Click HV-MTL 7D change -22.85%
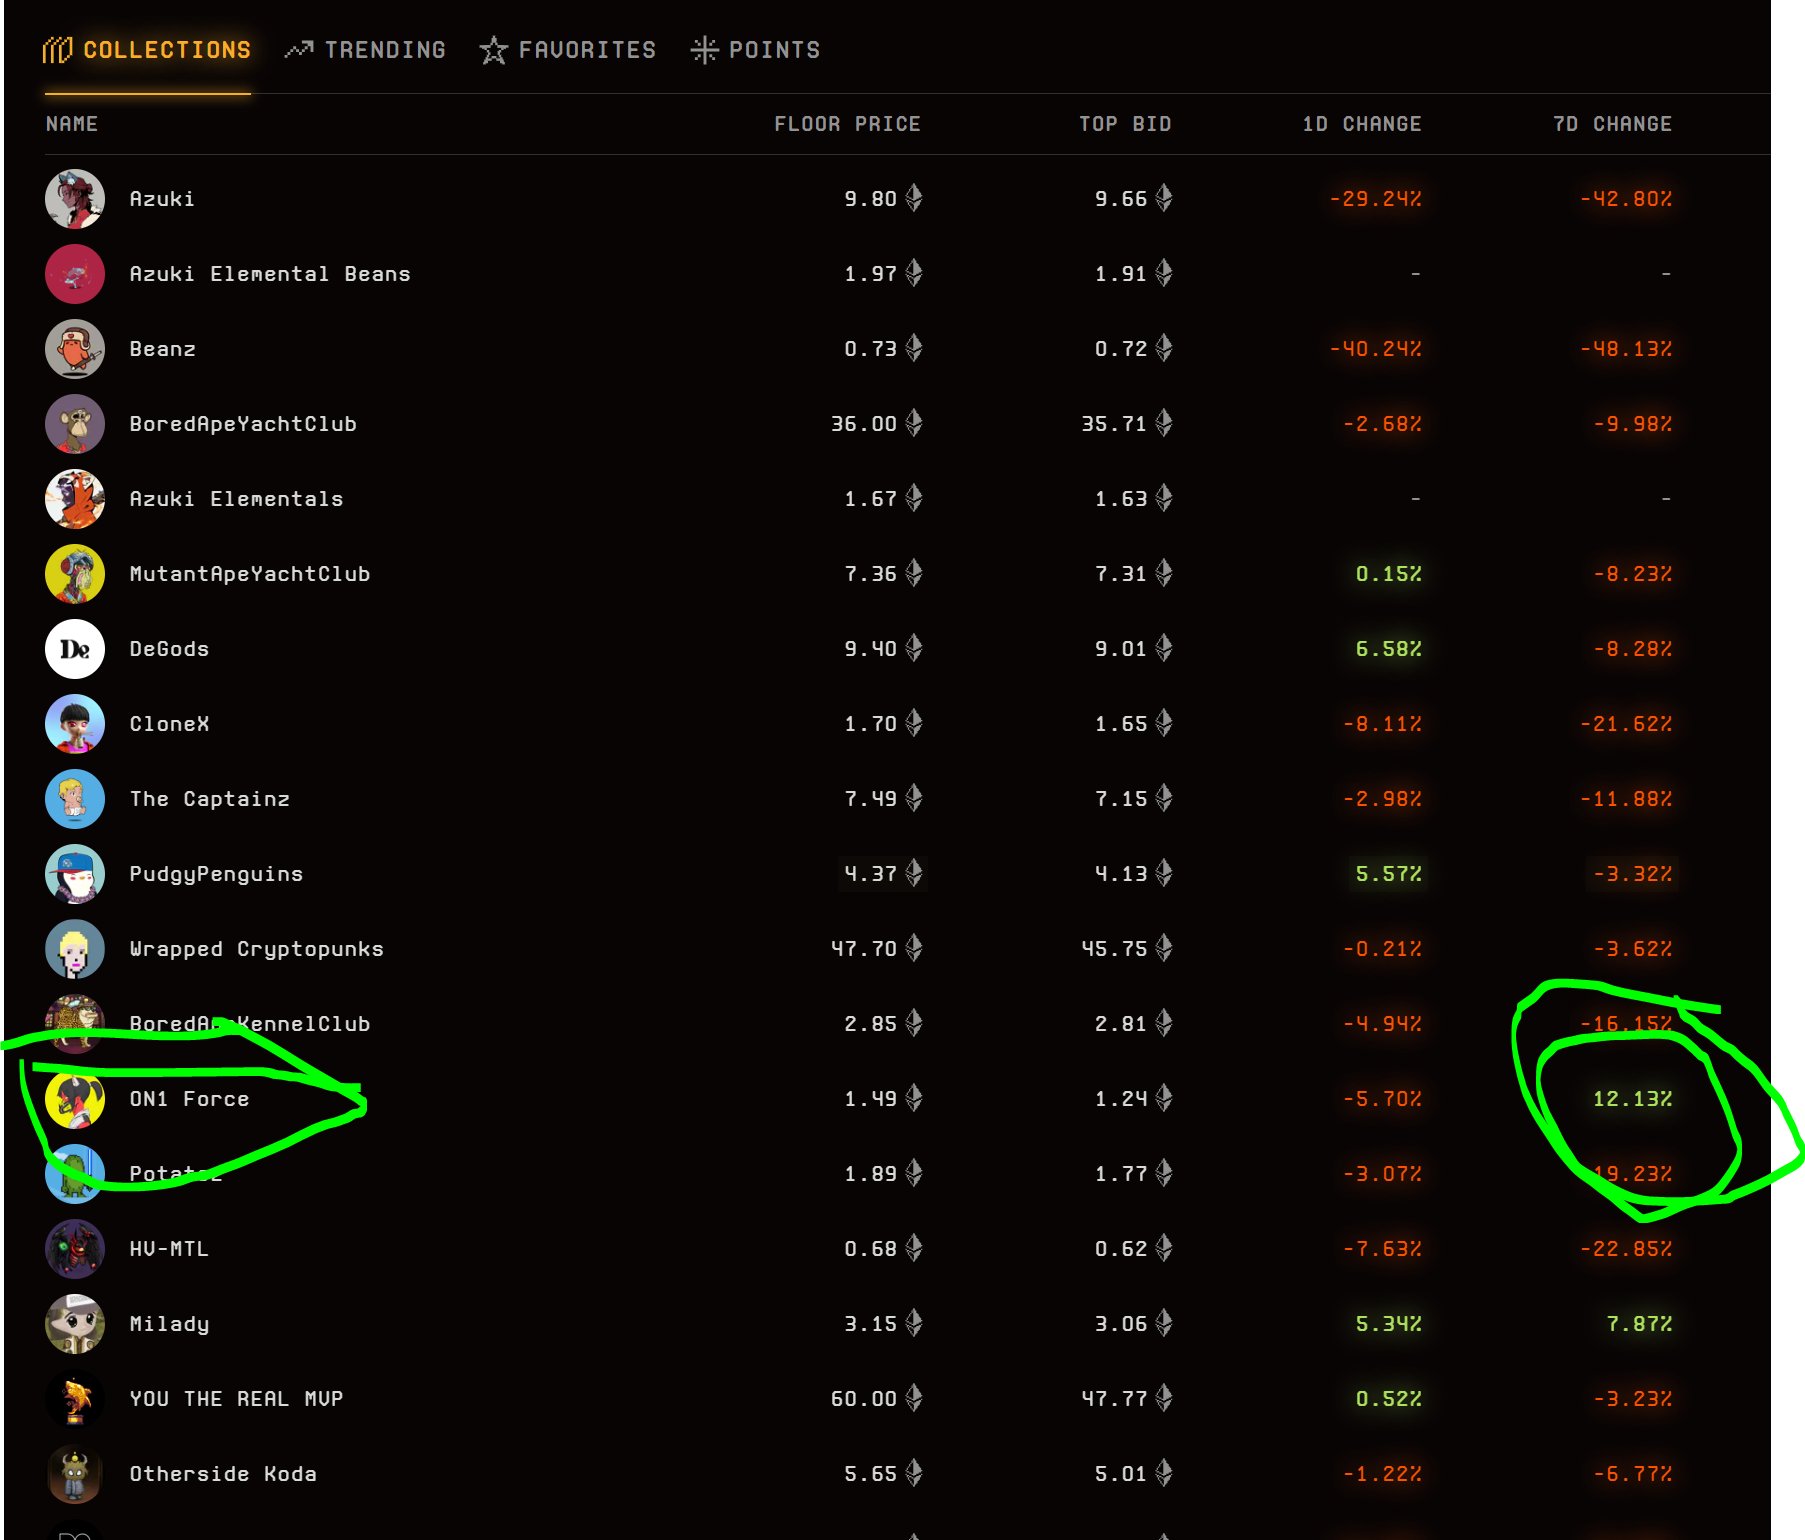The width and height of the screenshot is (1805, 1540). 1626,1249
